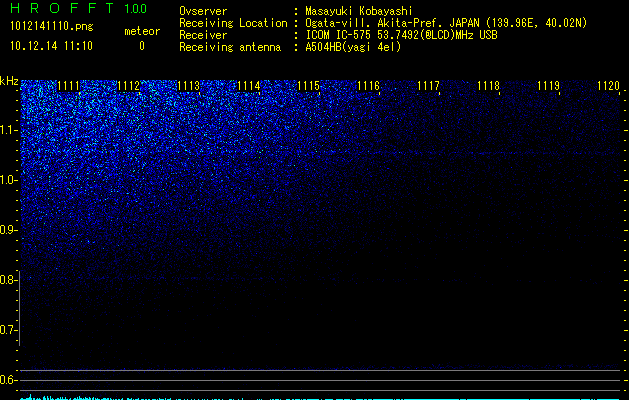The height and width of the screenshot is (400, 629).
Task: Click the Receiver field label
Action: [x=203, y=35]
